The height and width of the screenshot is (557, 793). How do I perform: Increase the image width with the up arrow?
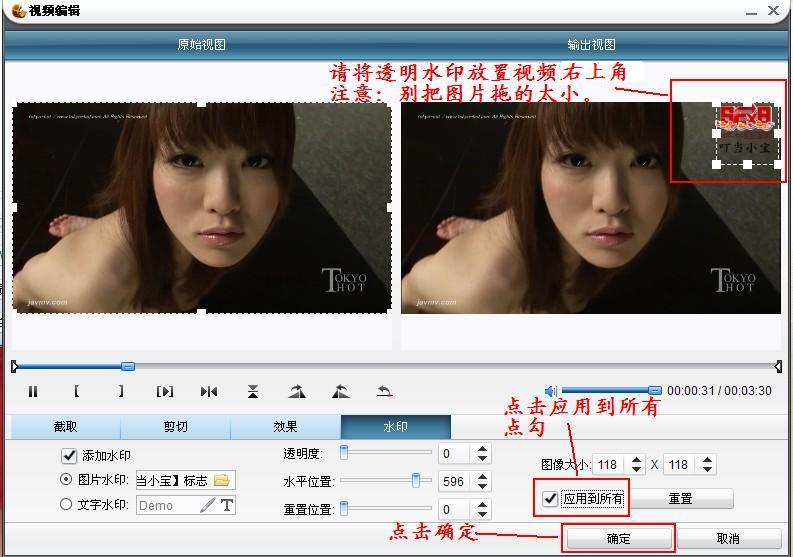point(637,460)
